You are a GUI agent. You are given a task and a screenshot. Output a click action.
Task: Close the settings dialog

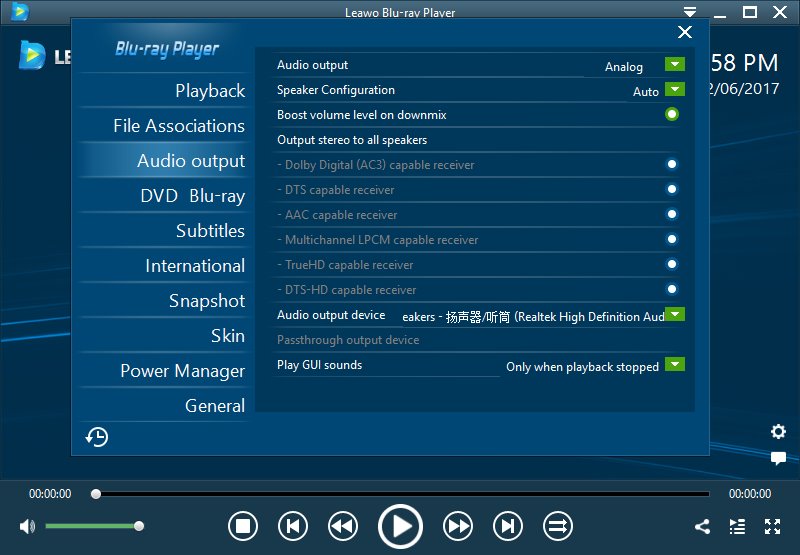[685, 32]
